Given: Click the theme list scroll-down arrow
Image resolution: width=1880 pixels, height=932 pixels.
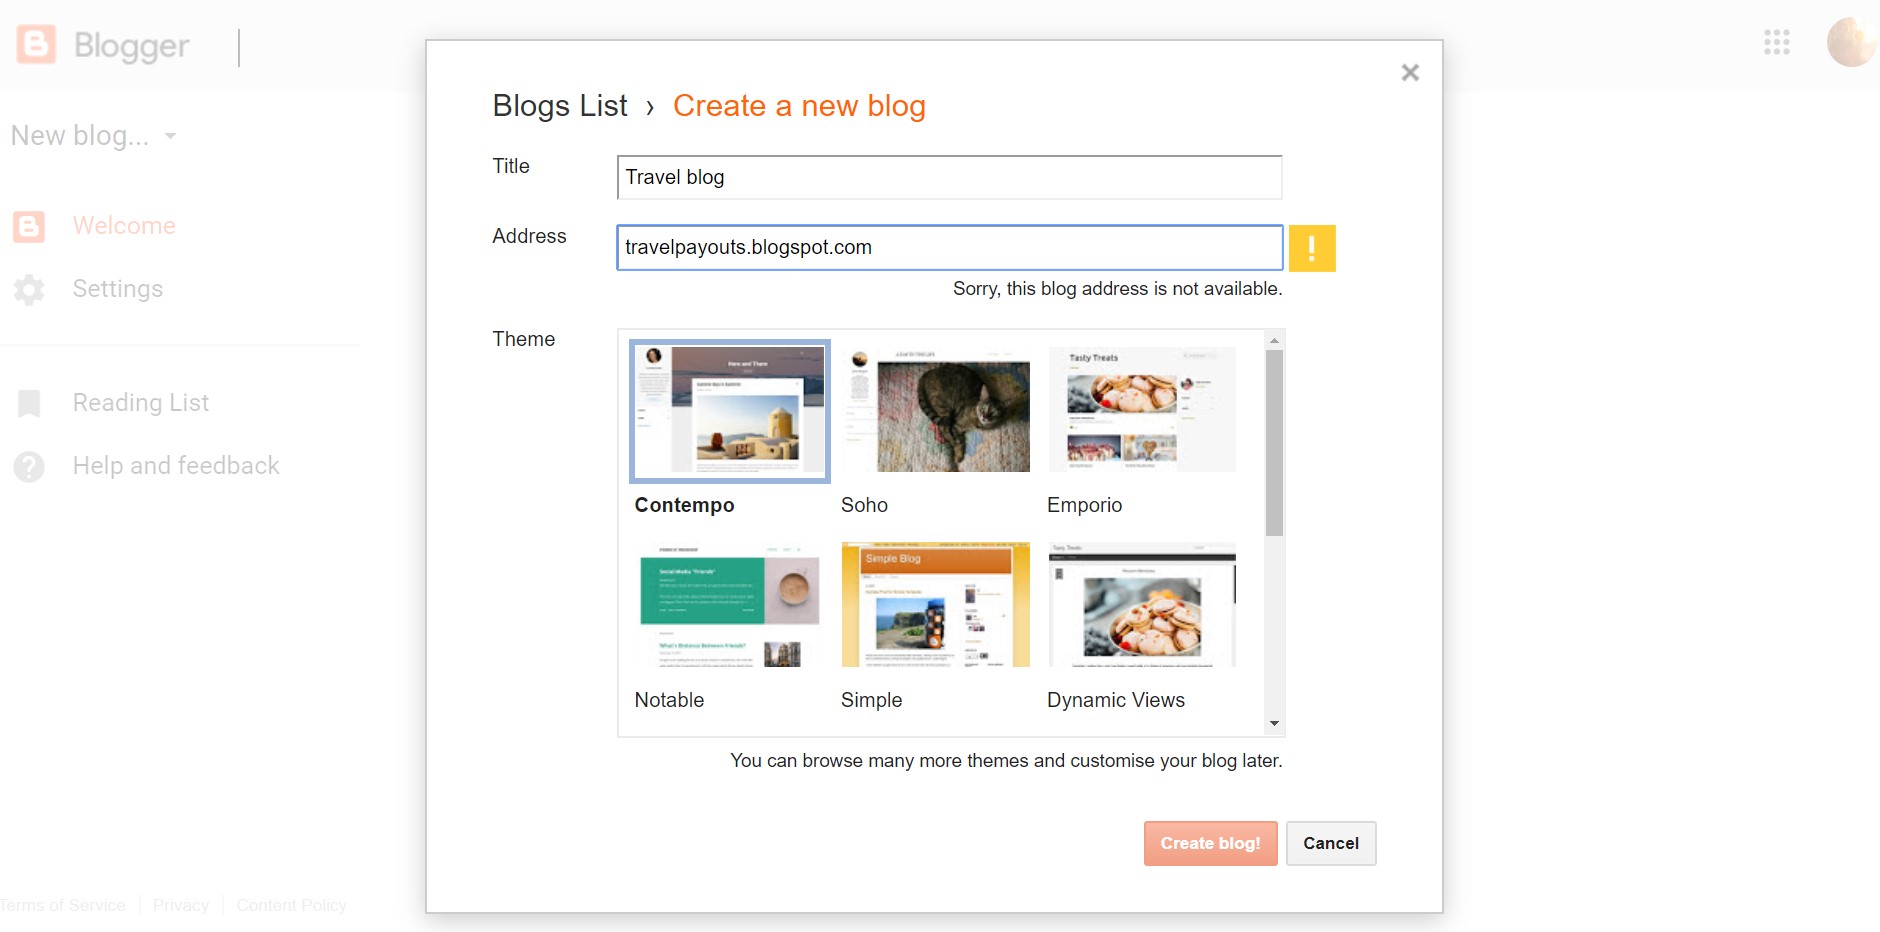Looking at the screenshot, I should click(x=1274, y=722).
